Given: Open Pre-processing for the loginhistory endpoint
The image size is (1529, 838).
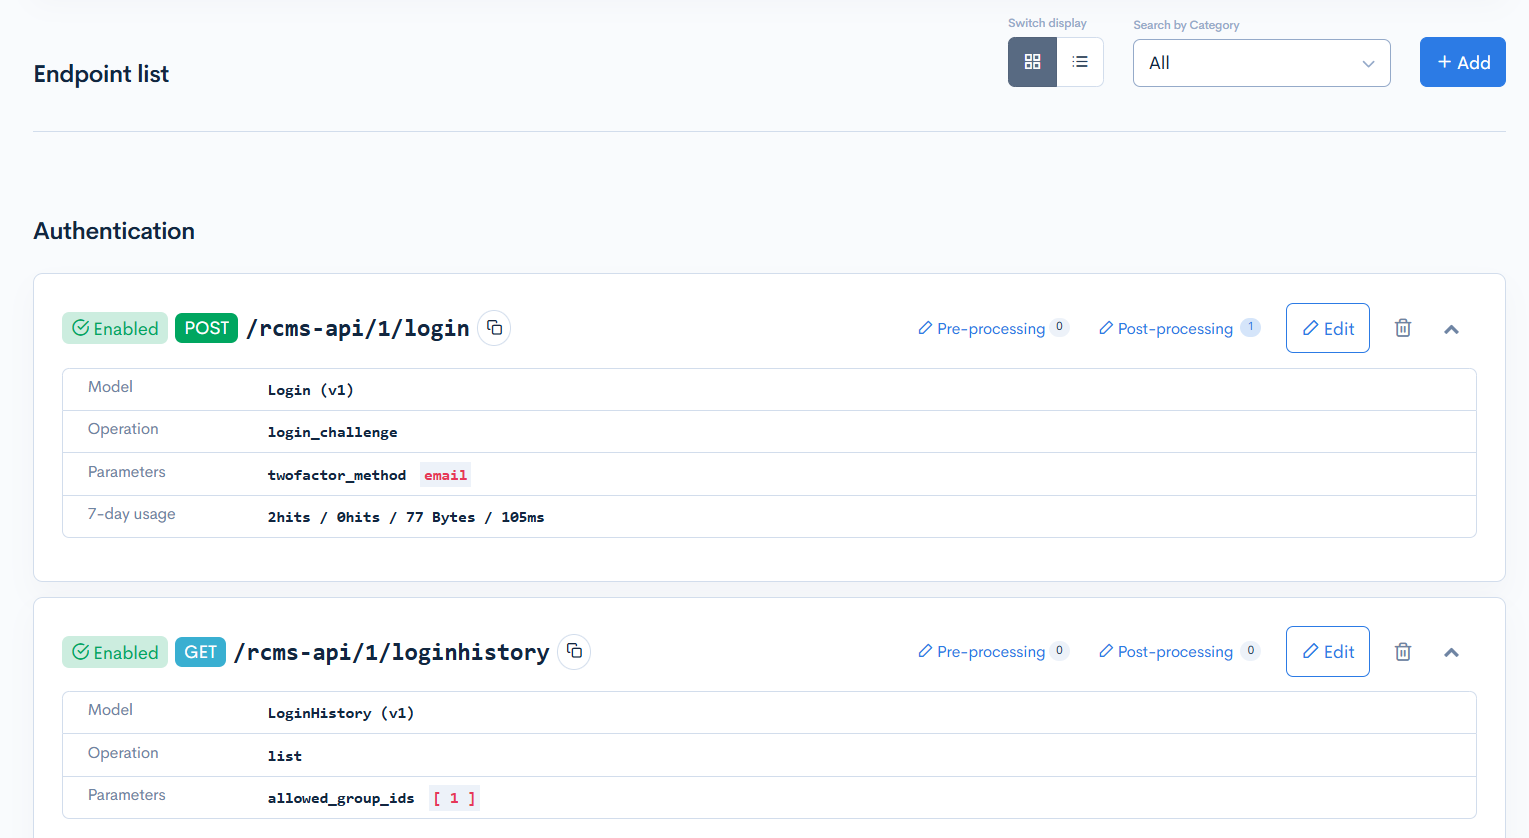Looking at the screenshot, I should pos(984,651).
